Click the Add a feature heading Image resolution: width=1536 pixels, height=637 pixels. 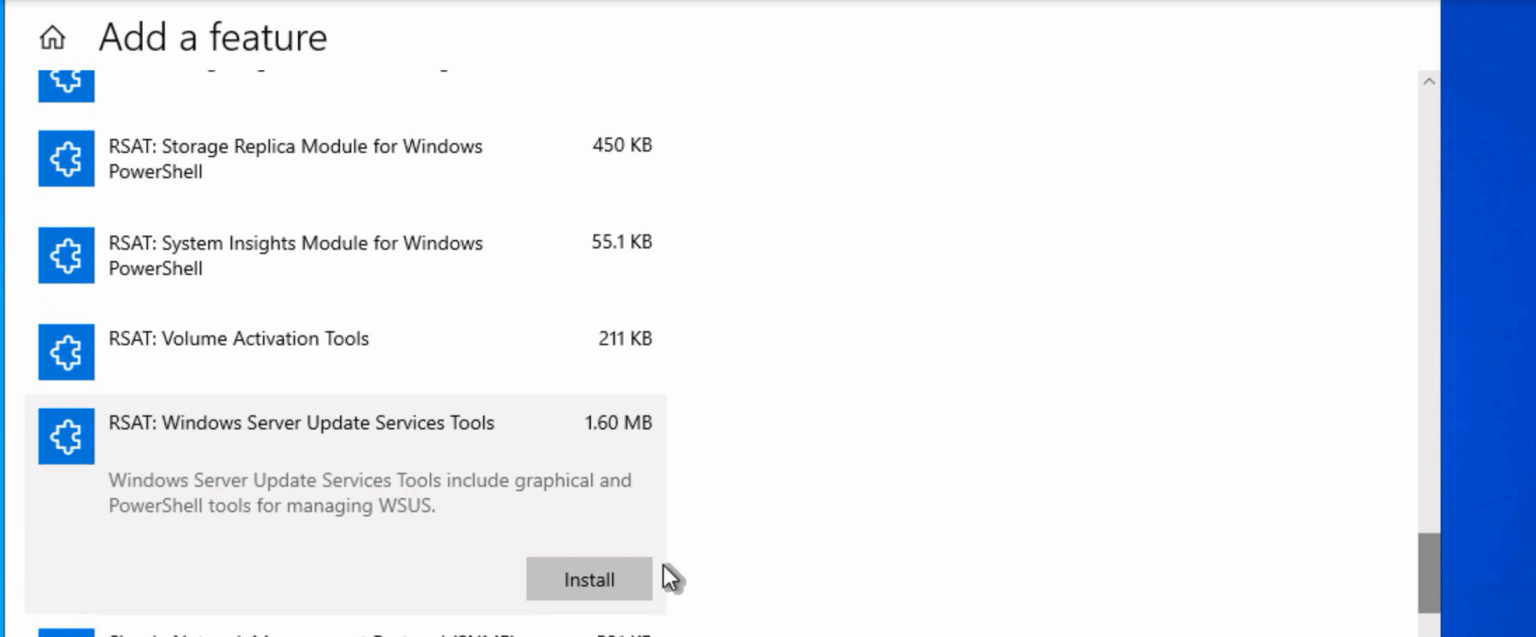click(x=212, y=37)
